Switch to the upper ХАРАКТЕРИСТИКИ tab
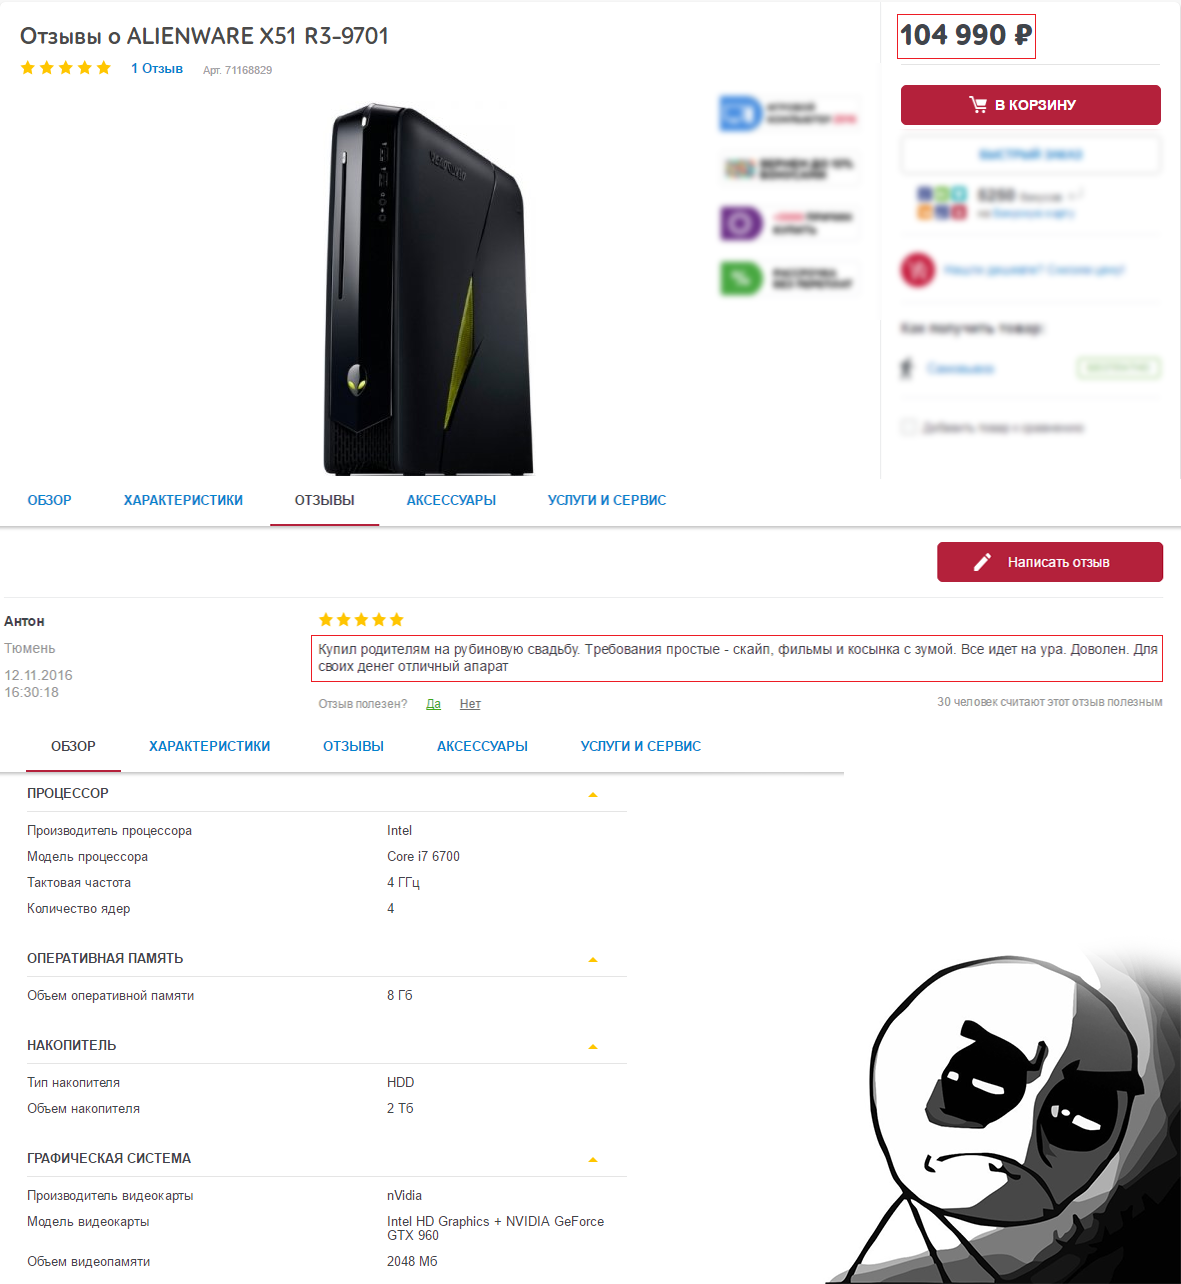This screenshot has height=1284, width=1181. tap(183, 500)
